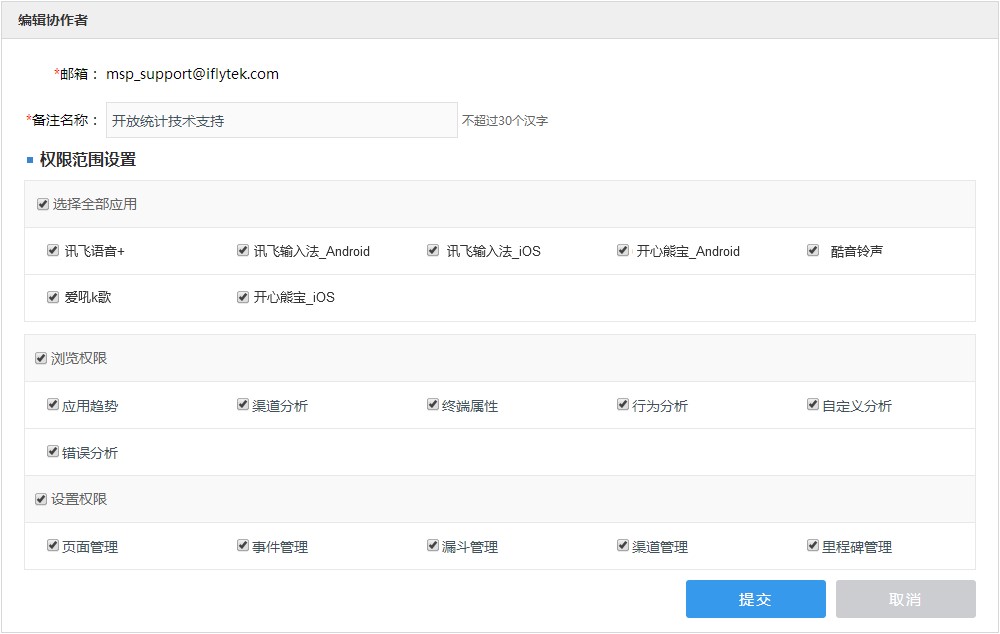This screenshot has height=634, width=1000.
Task: Toggle 渠道分析 browse permission checkbox
Action: 242,404
